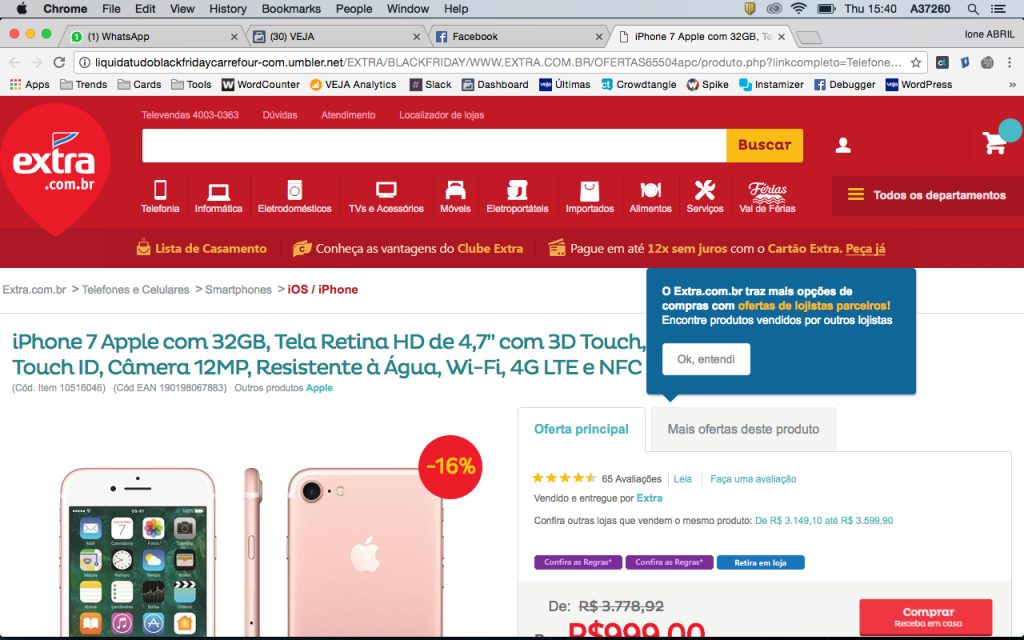Open the Instamizer bookmark

(x=771, y=84)
